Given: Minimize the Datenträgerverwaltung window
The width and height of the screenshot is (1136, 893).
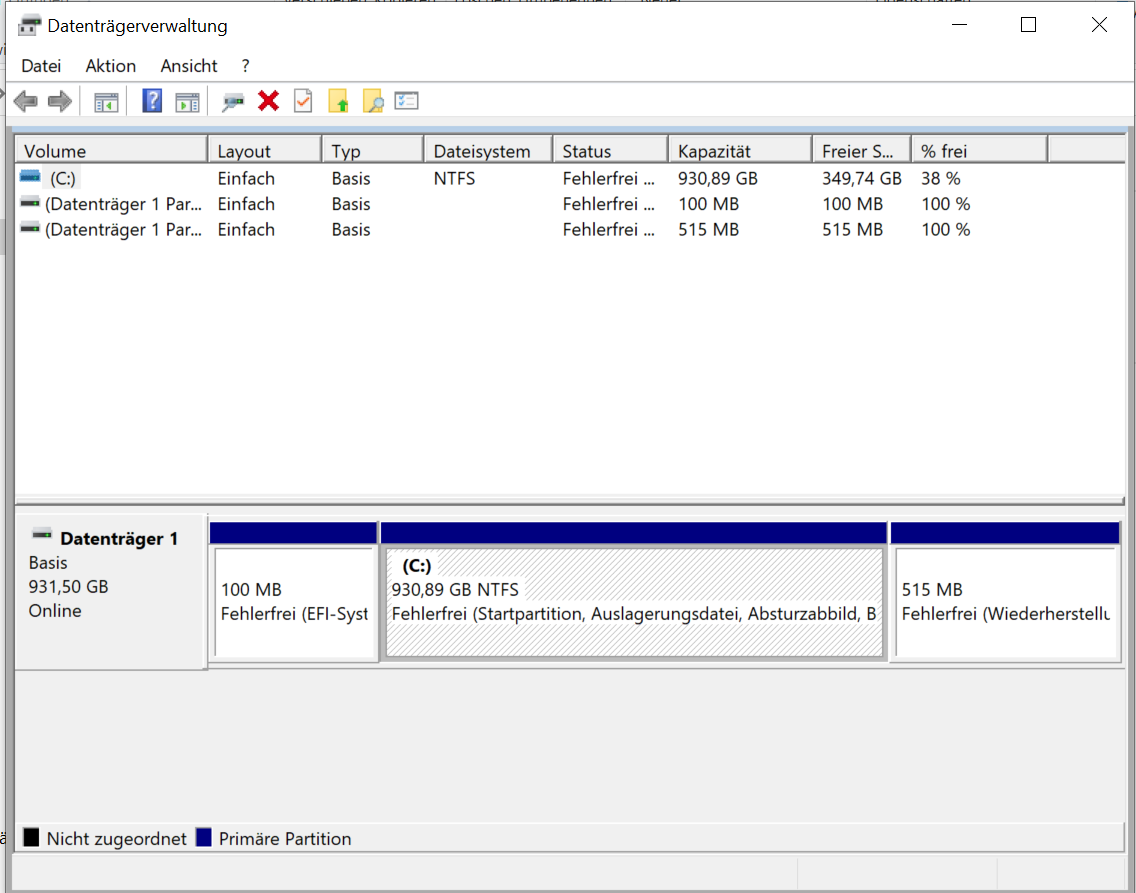Looking at the screenshot, I should (x=959, y=25).
